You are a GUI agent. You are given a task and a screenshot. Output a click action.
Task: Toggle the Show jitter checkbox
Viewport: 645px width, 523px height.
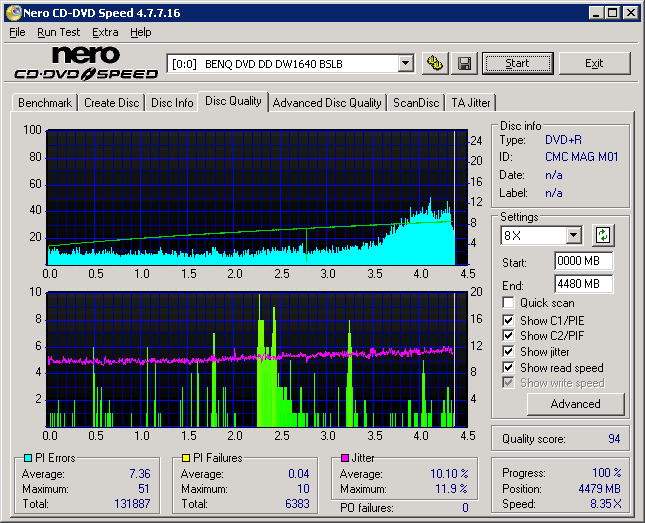[509, 352]
